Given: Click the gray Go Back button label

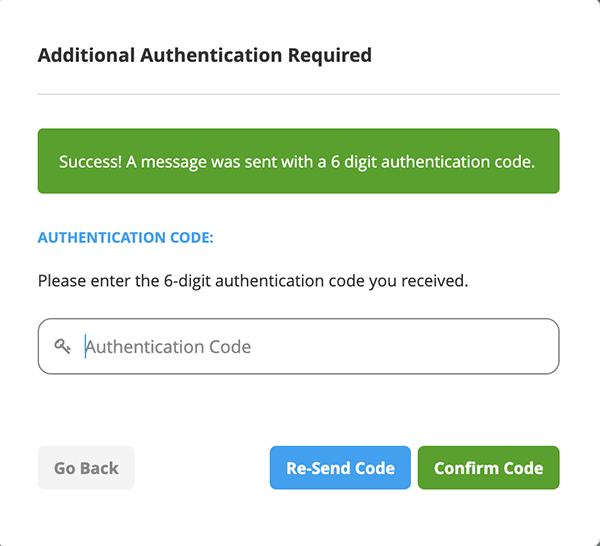Looking at the screenshot, I should (x=86, y=468).
